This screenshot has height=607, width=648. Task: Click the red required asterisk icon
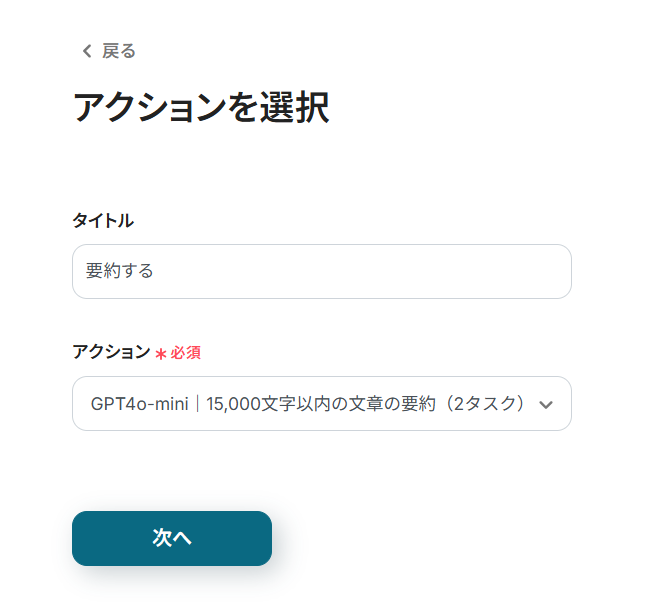[x=160, y=353]
